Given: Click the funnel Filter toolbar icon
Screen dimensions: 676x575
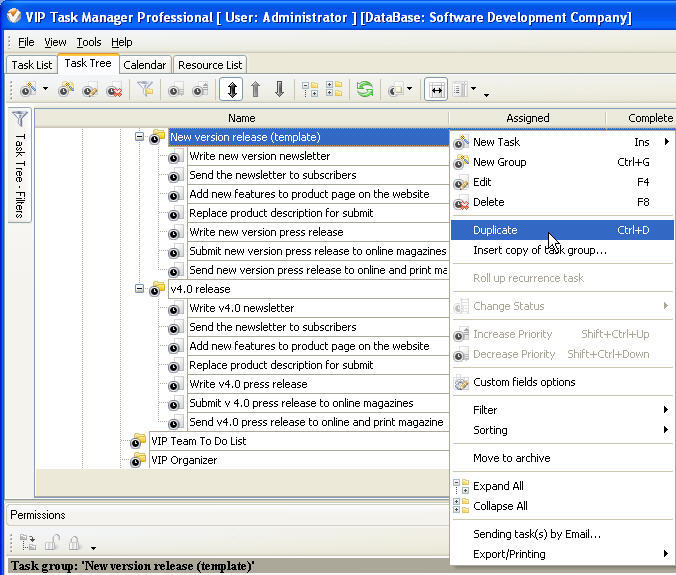Looking at the screenshot, I should (145, 89).
